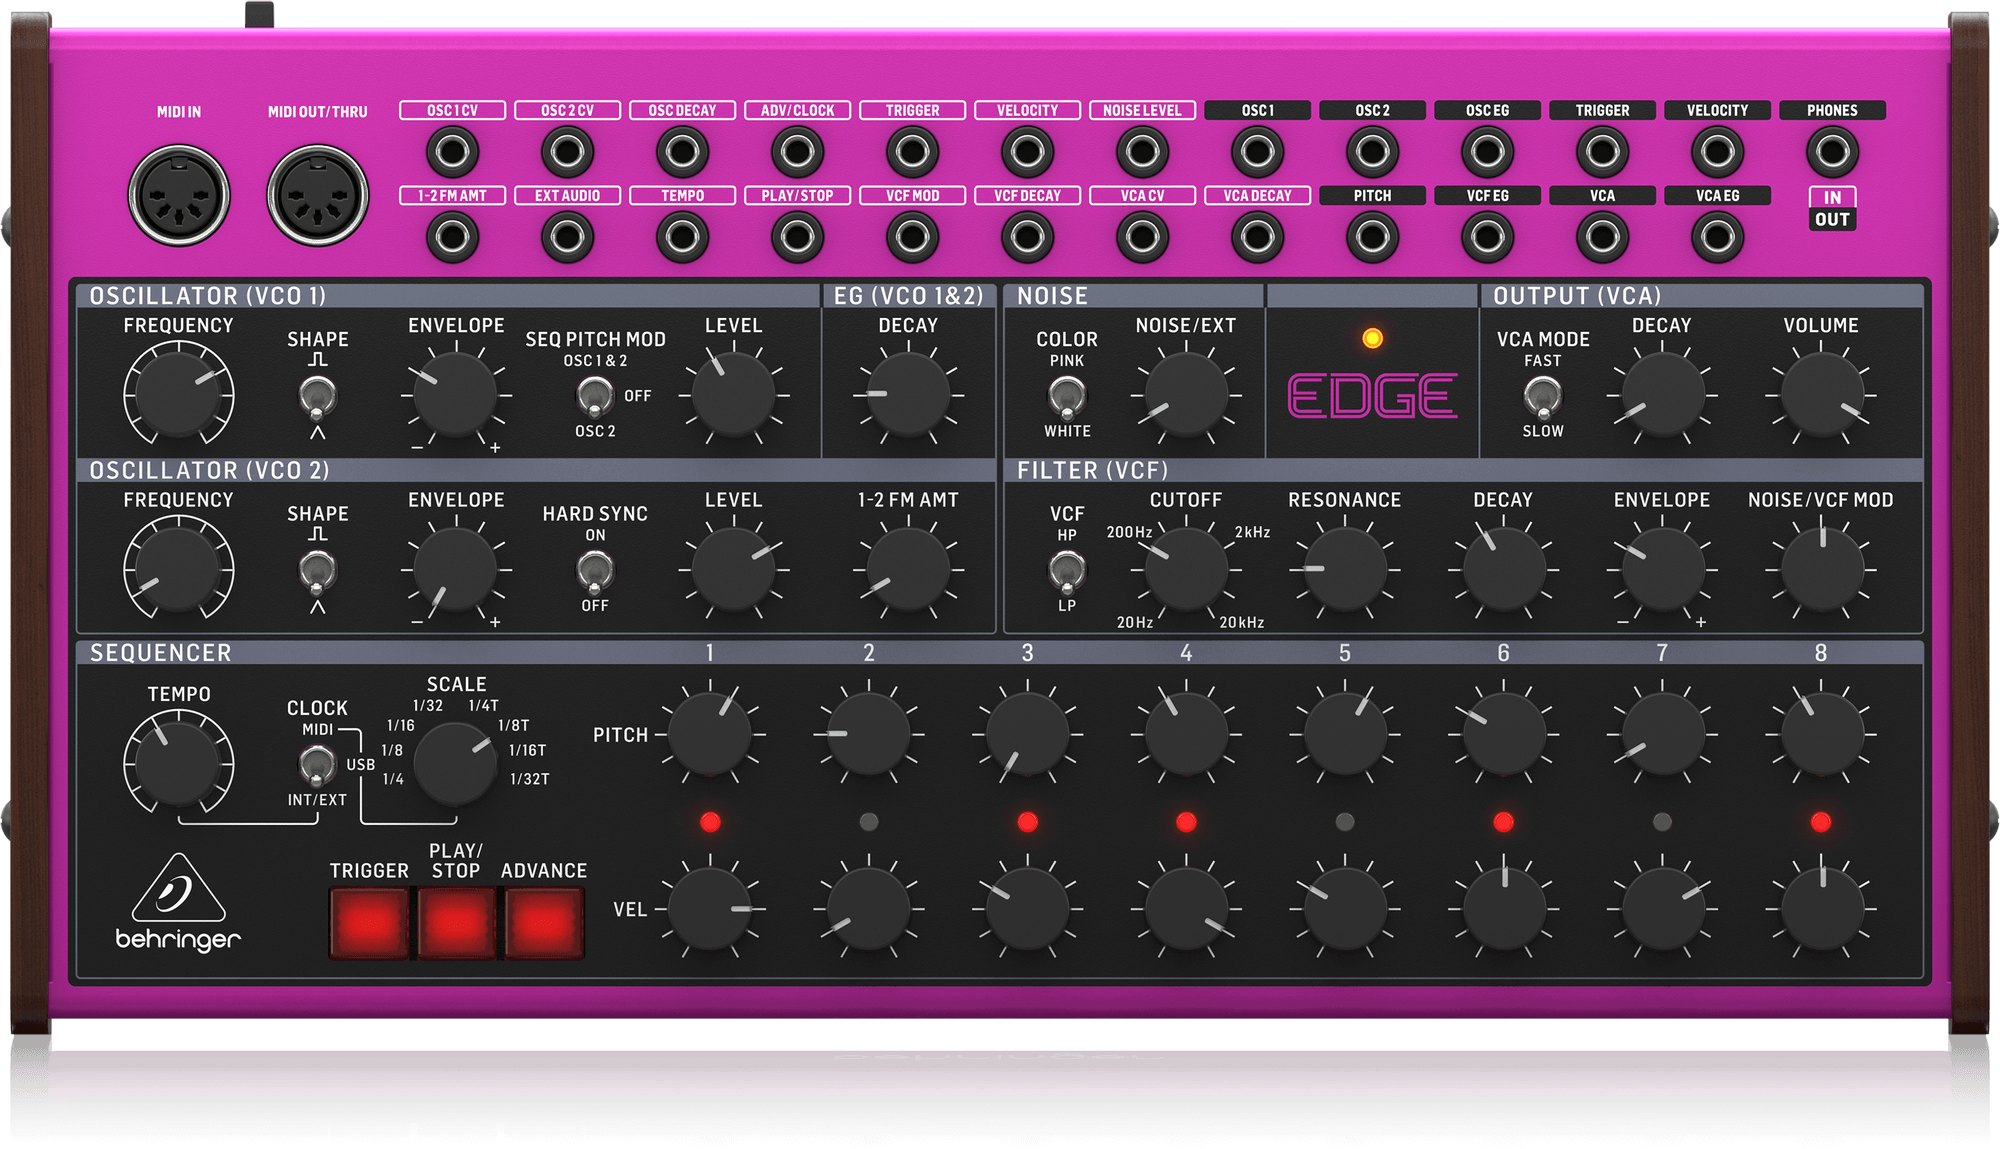This screenshot has width=2000, height=1149.
Task: Click the EXT AUDIO input jack
Action: (x=568, y=237)
